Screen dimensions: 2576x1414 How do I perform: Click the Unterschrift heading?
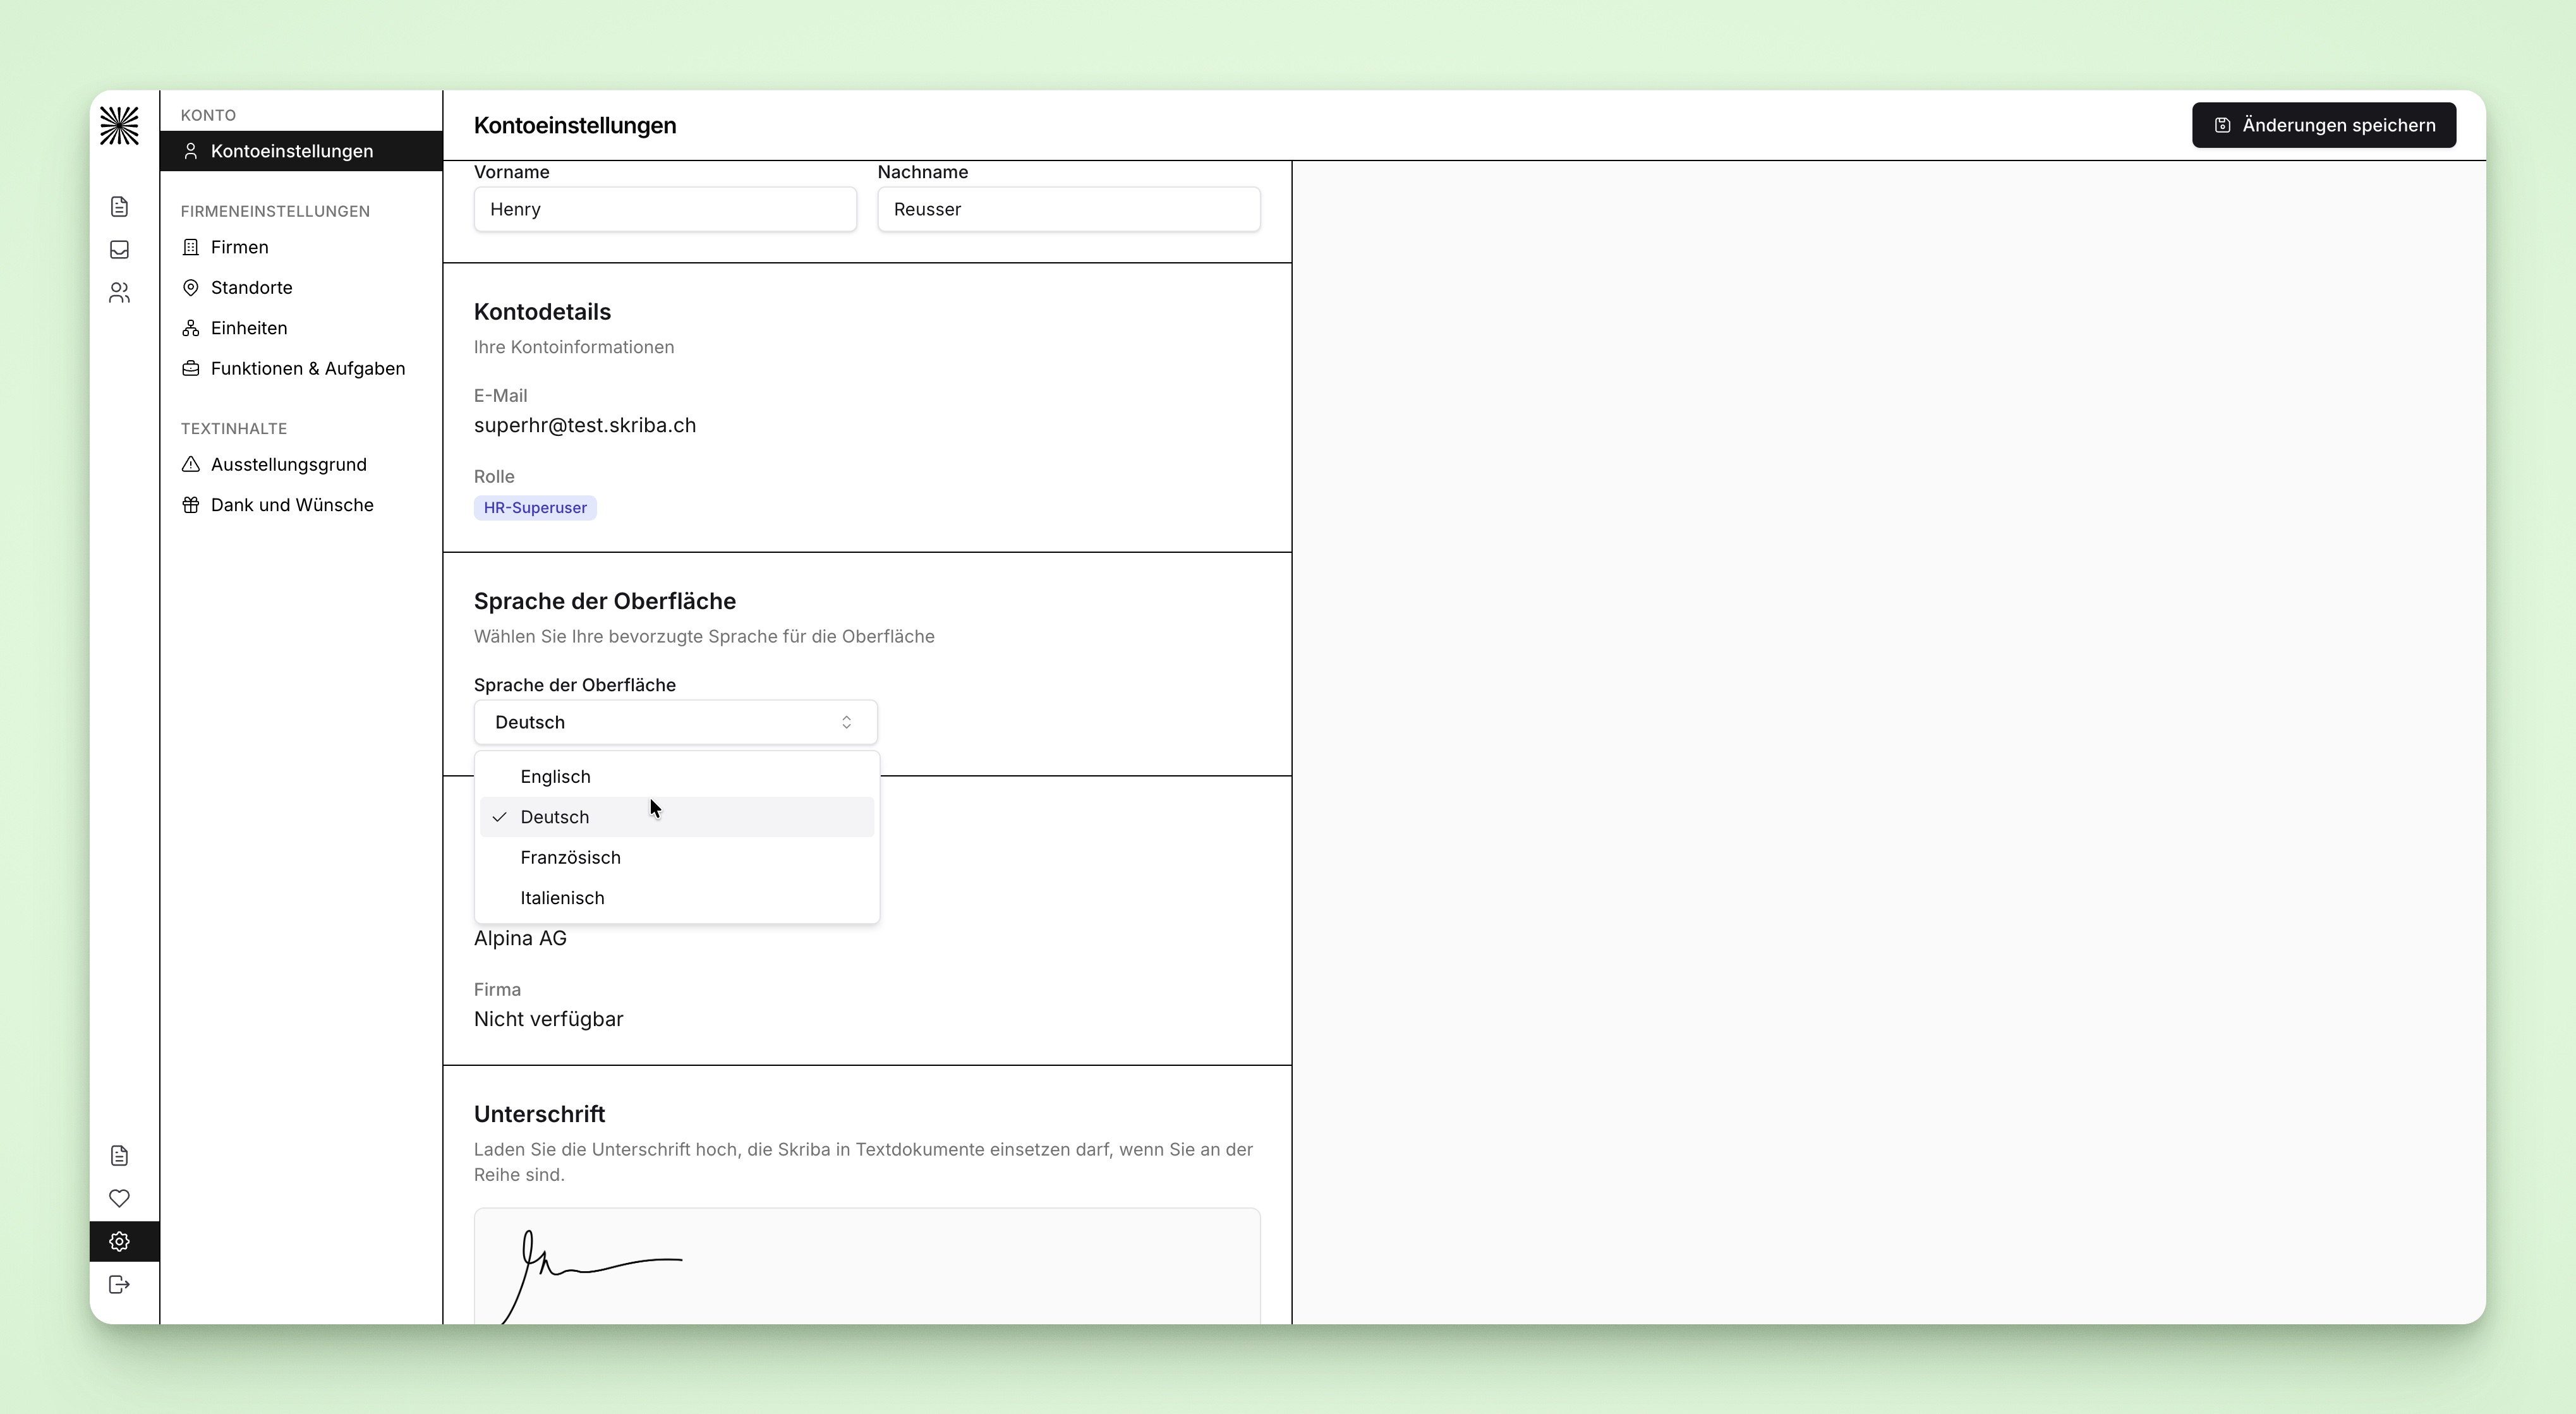[539, 1114]
